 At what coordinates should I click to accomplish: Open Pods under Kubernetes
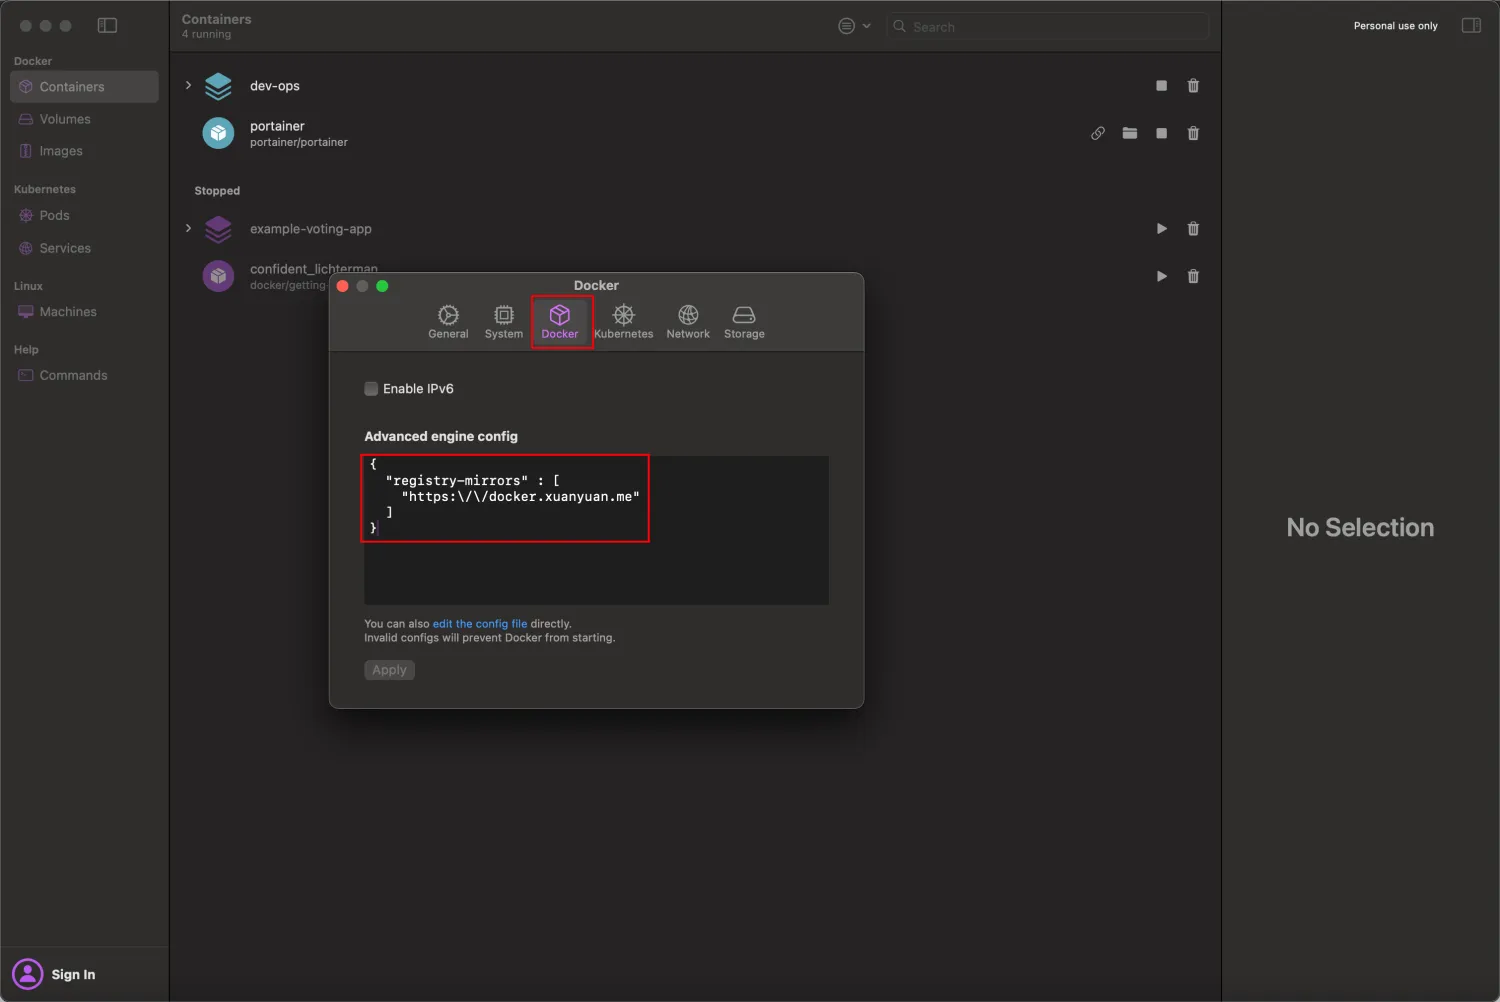point(84,215)
